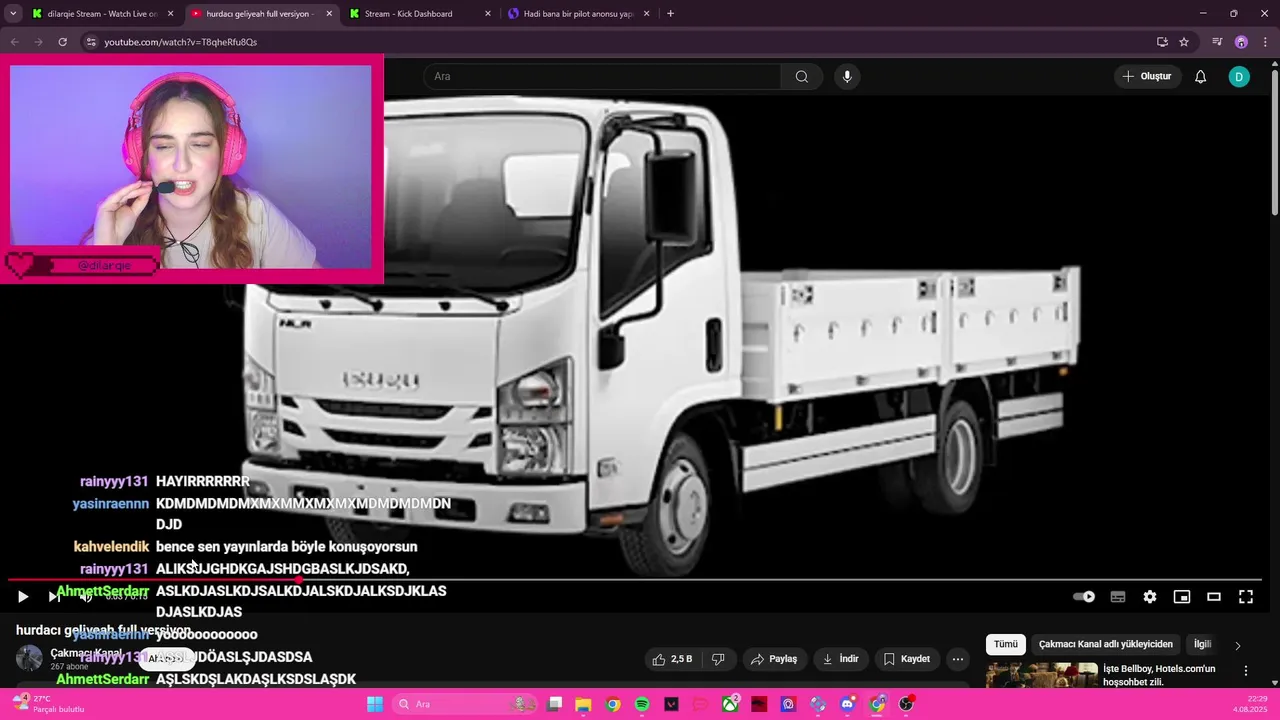Click the İndir download button
Image resolution: width=1280 pixels, height=720 pixels.
tap(840, 659)
